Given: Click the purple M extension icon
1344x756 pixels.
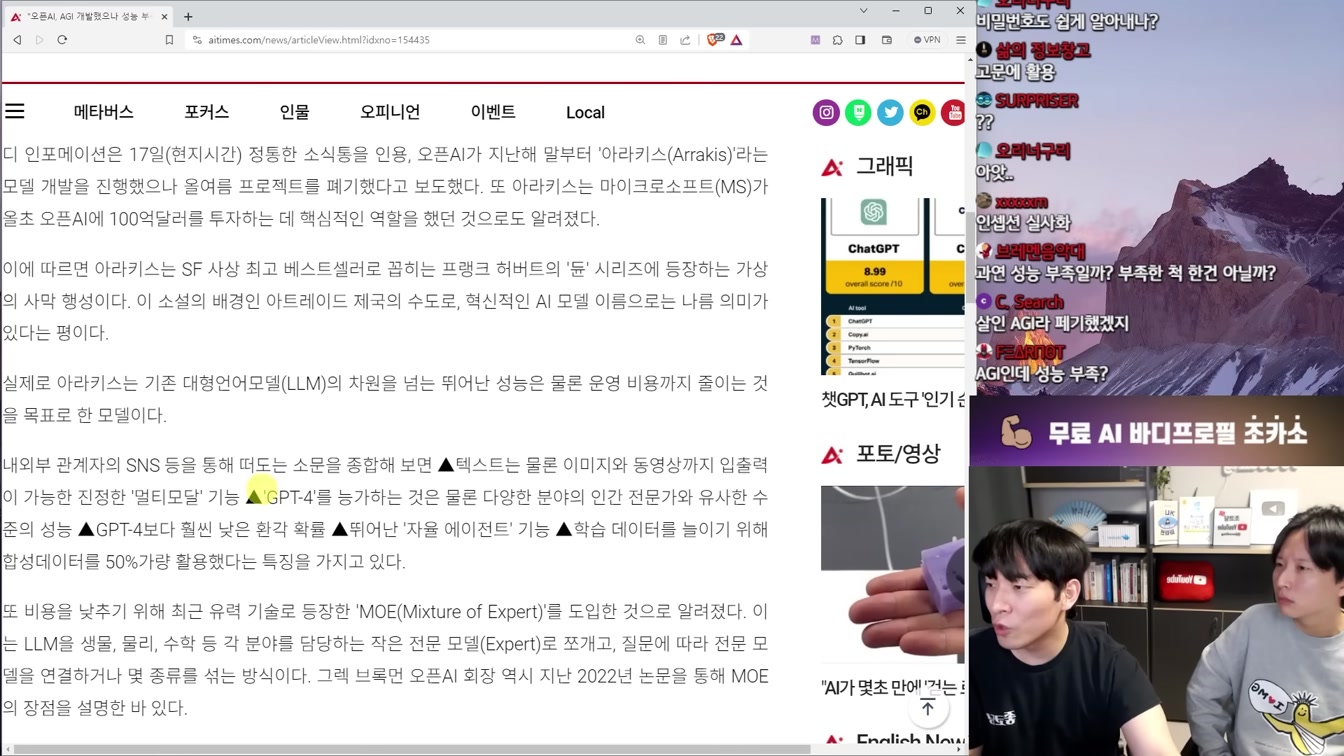Looking at the screenshot, I should pyautogui.click(x=815, y=40).
